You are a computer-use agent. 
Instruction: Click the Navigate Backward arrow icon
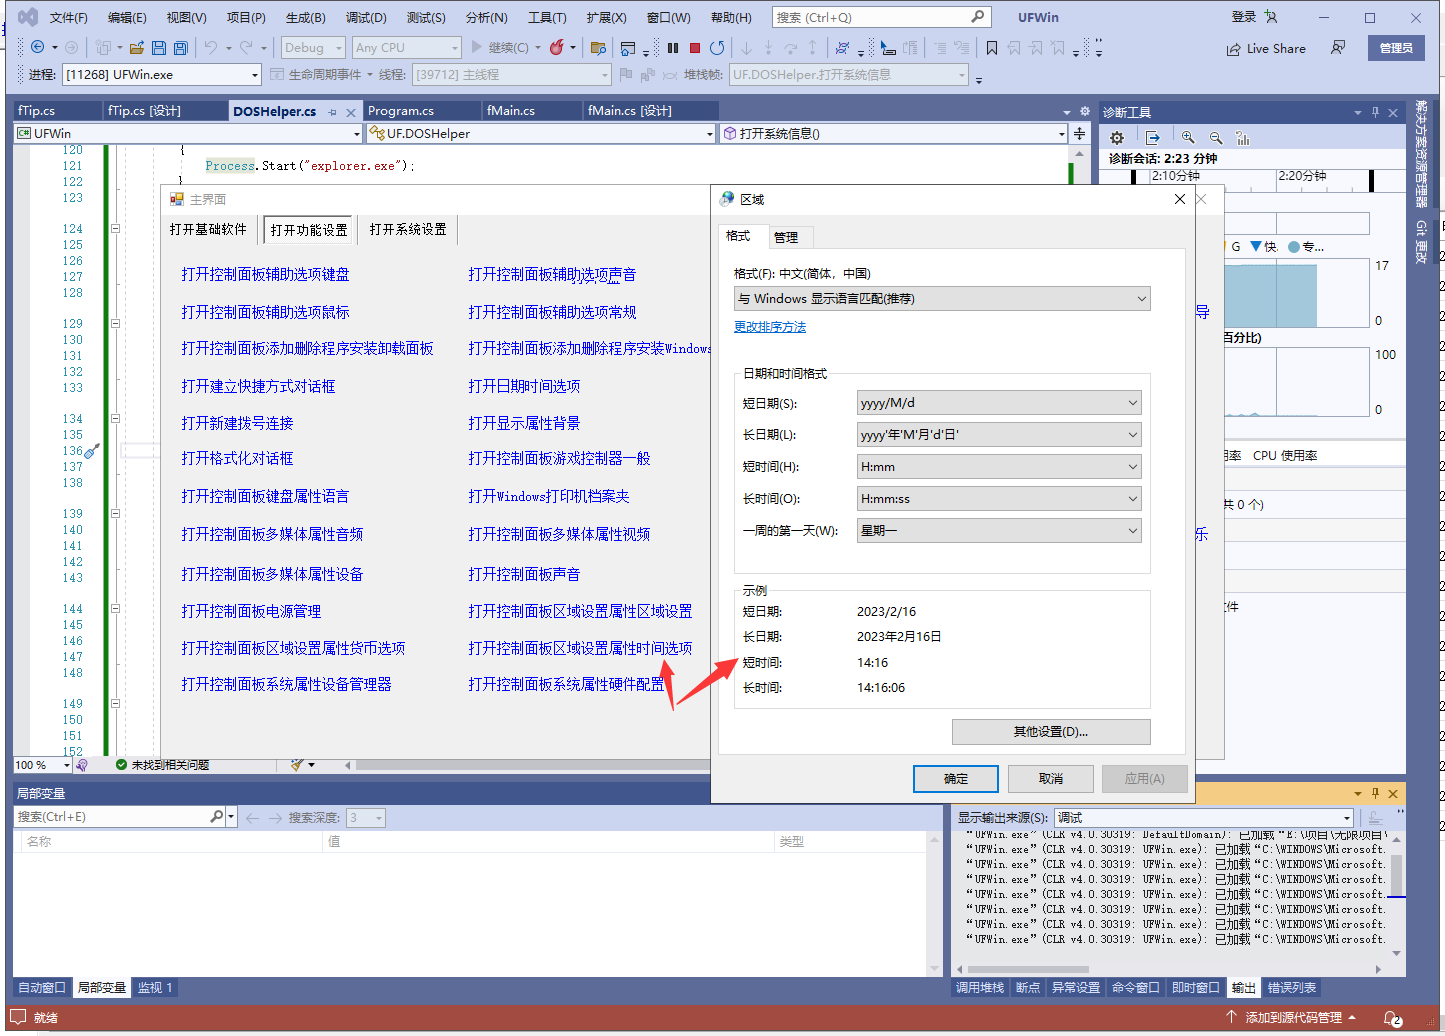(x=37, y=47)
